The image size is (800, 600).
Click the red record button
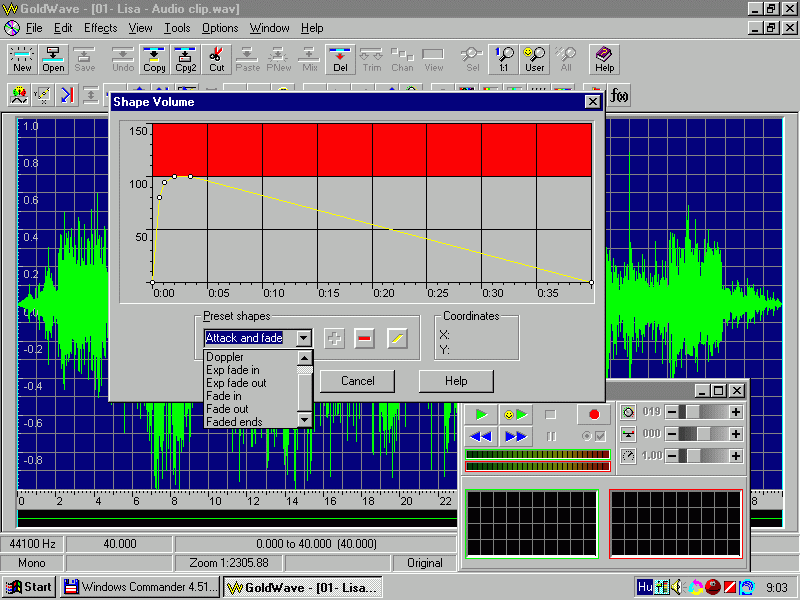click(594, 414)
